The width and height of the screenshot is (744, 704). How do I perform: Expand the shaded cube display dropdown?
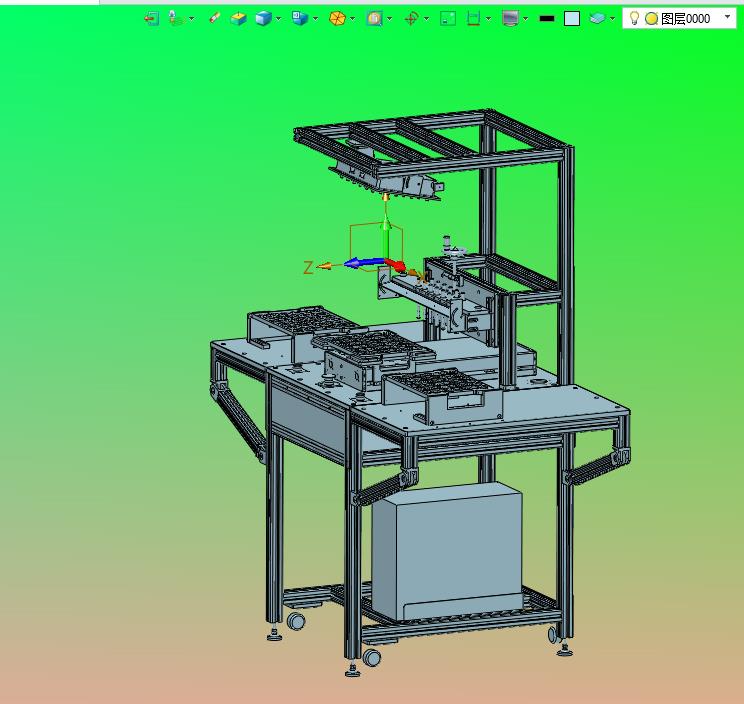tap(279, 19)
